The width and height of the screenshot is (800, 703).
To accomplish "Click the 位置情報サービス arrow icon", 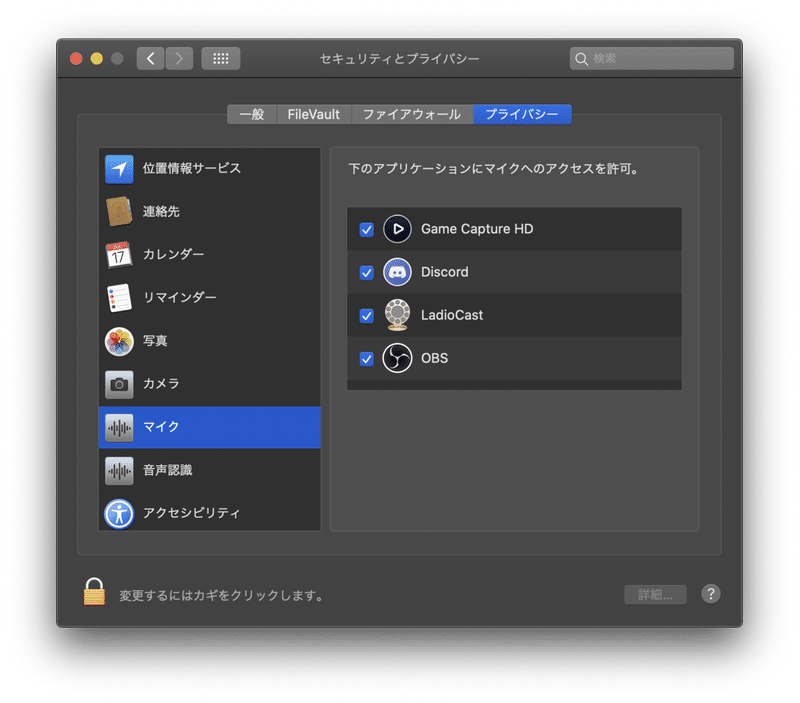I will [x=119, y=169].
